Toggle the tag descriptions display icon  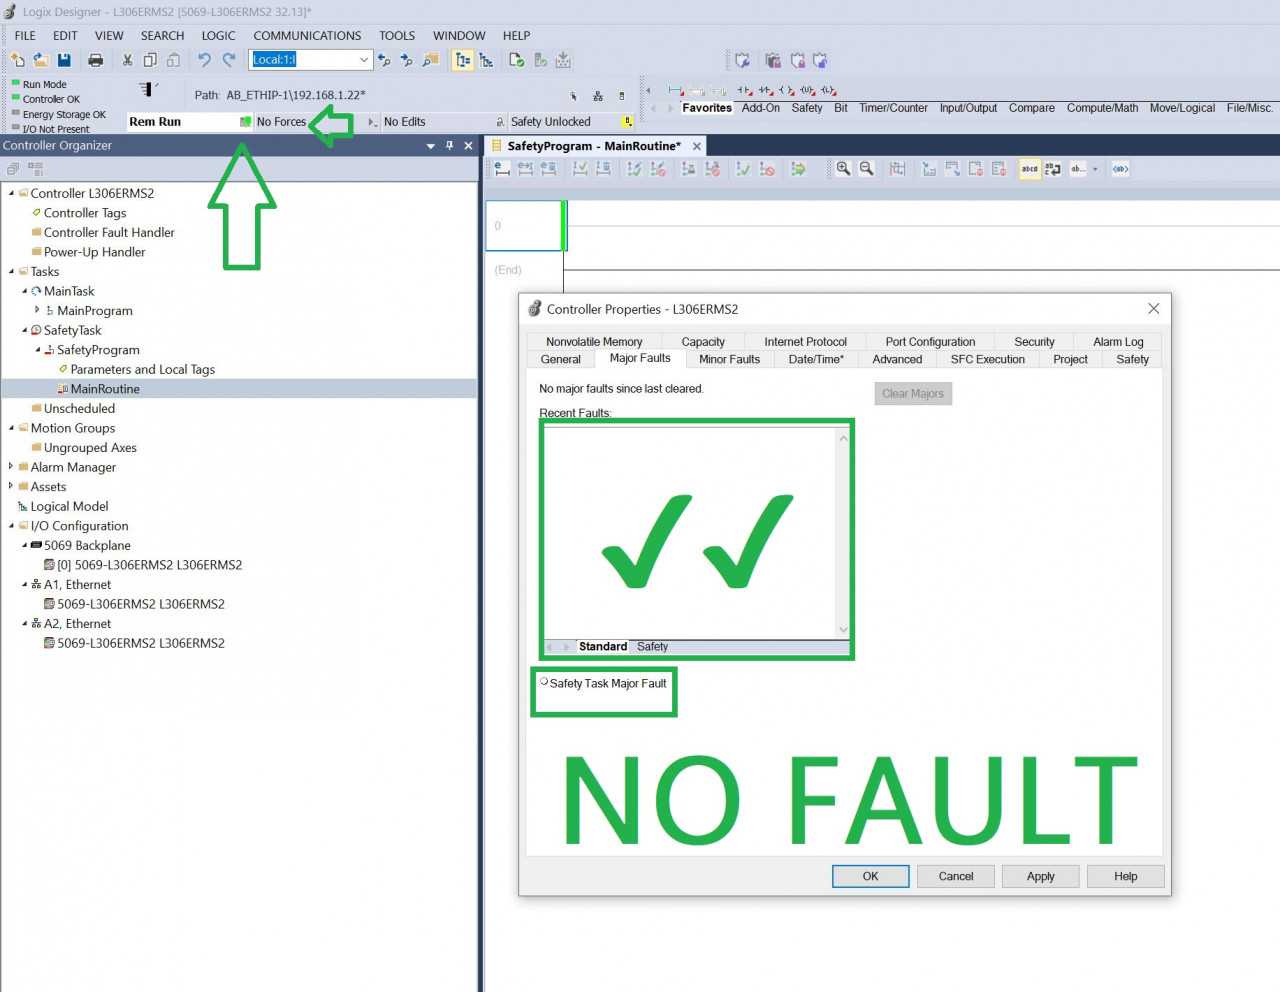tap(1029, 169)
